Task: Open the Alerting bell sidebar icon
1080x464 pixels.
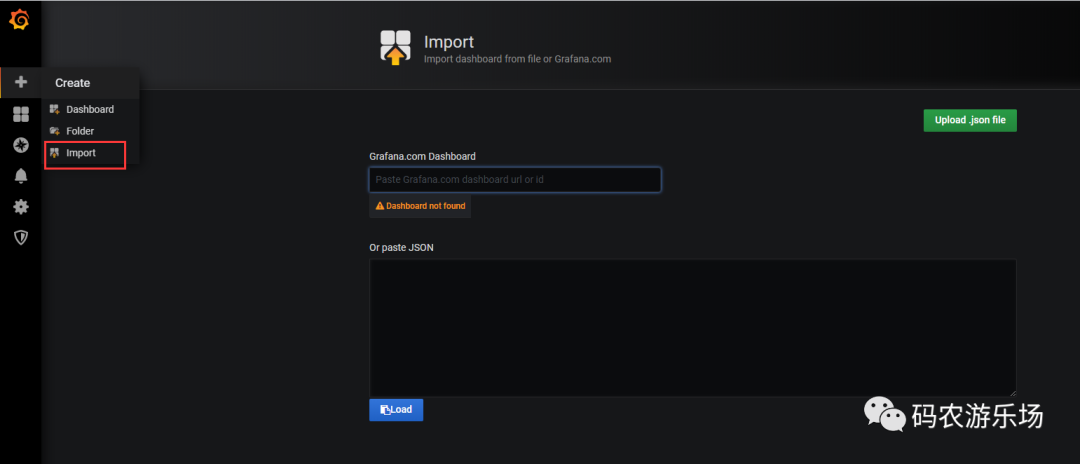Action: 21,176
